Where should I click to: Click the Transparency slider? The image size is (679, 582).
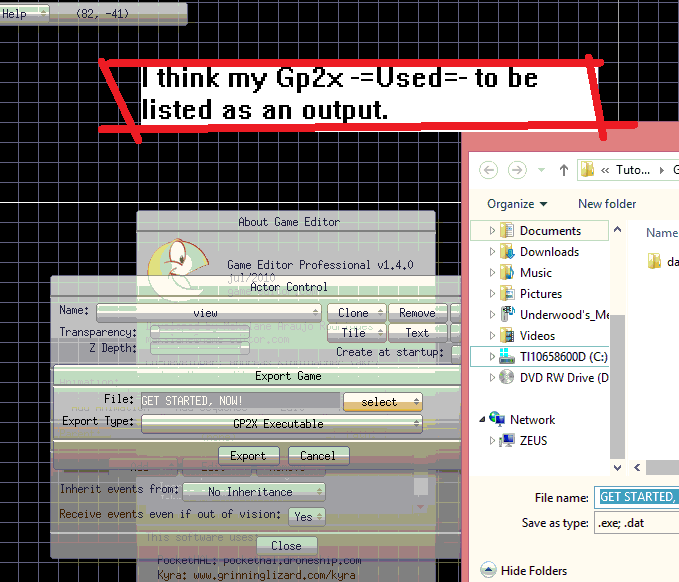click(199, 332)
